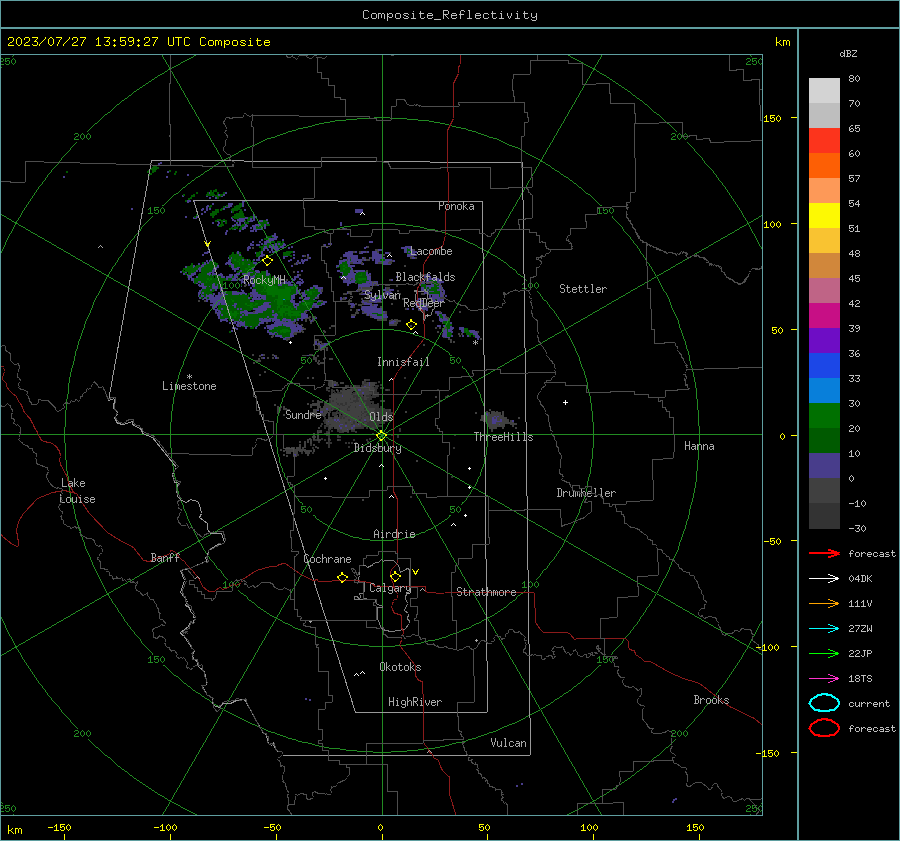This screenshot has height=841, width=900.
Task: Click the Composite_Reflectivity title
Action: 449,15
